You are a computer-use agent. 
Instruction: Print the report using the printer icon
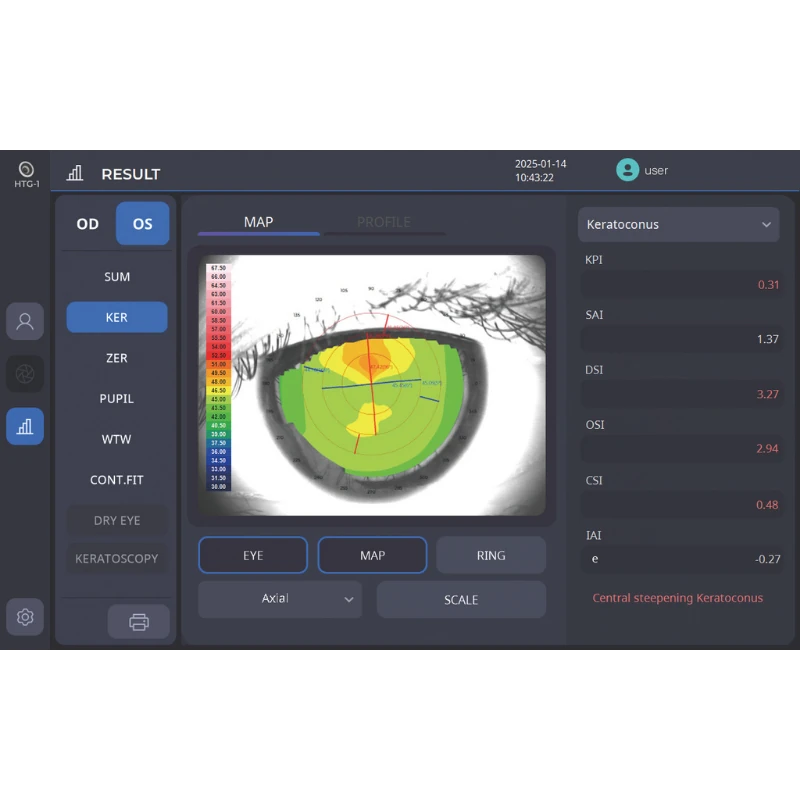point(138,621)
